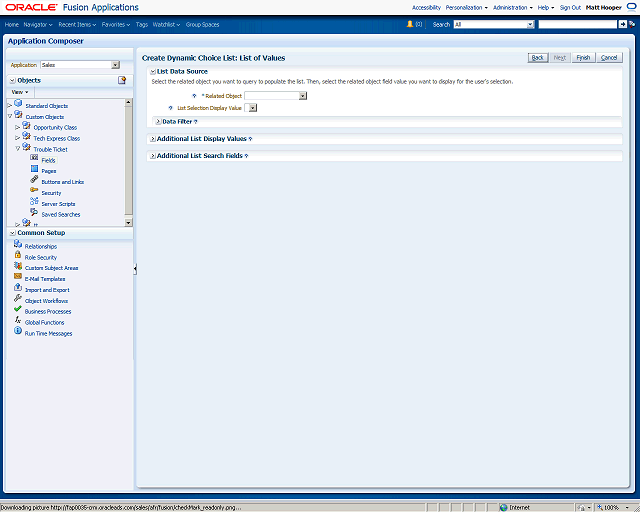Open the Help menu
Screen dimensions: 640x512
[546, 7]
